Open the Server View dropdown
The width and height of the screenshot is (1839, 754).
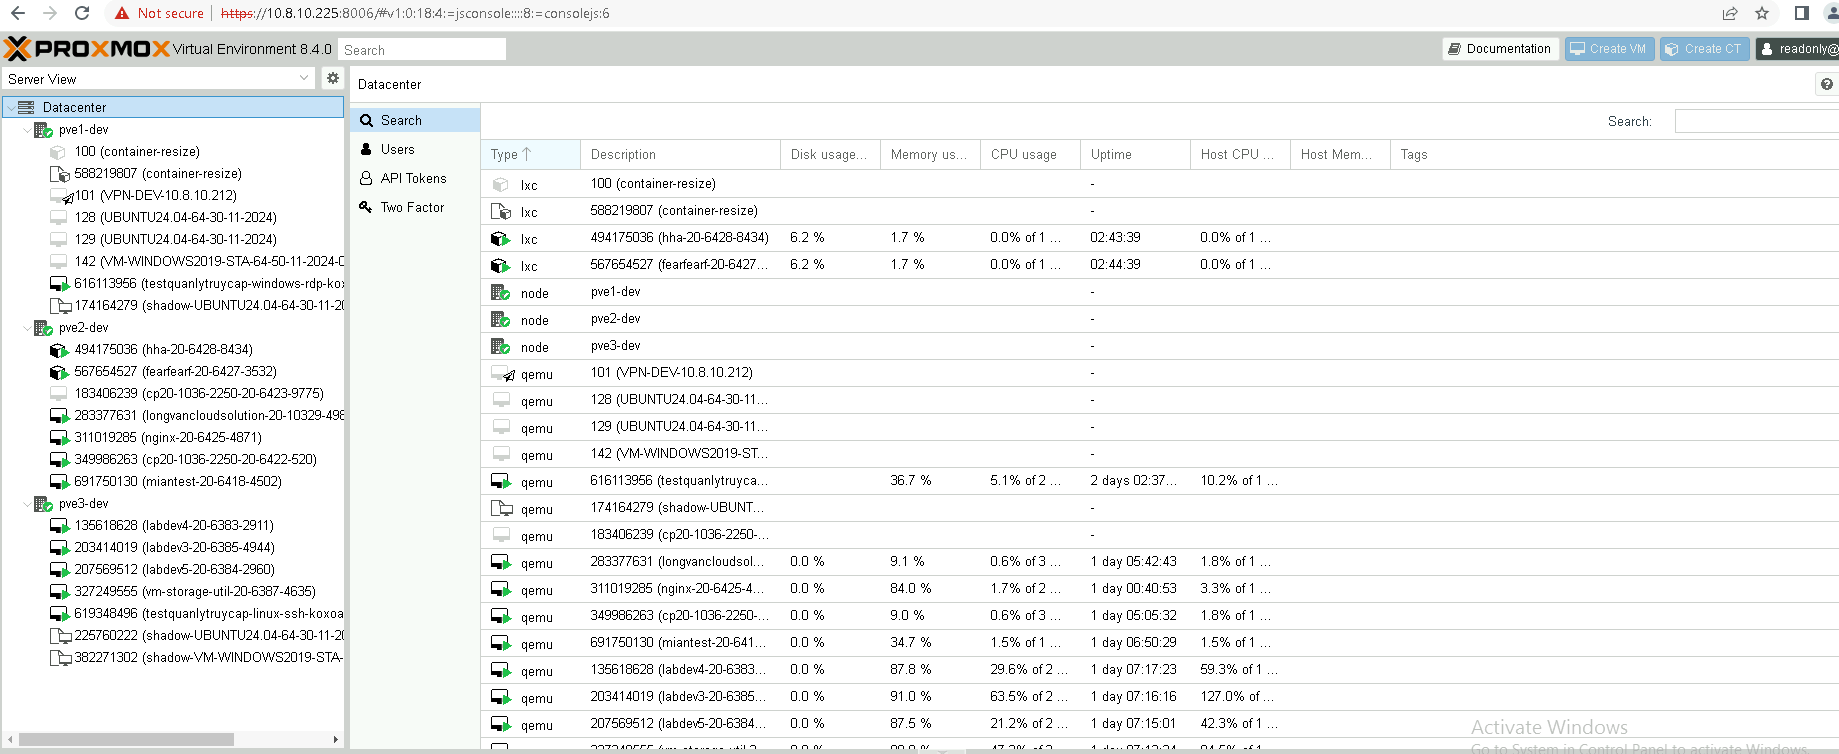(x=160, y=78)
